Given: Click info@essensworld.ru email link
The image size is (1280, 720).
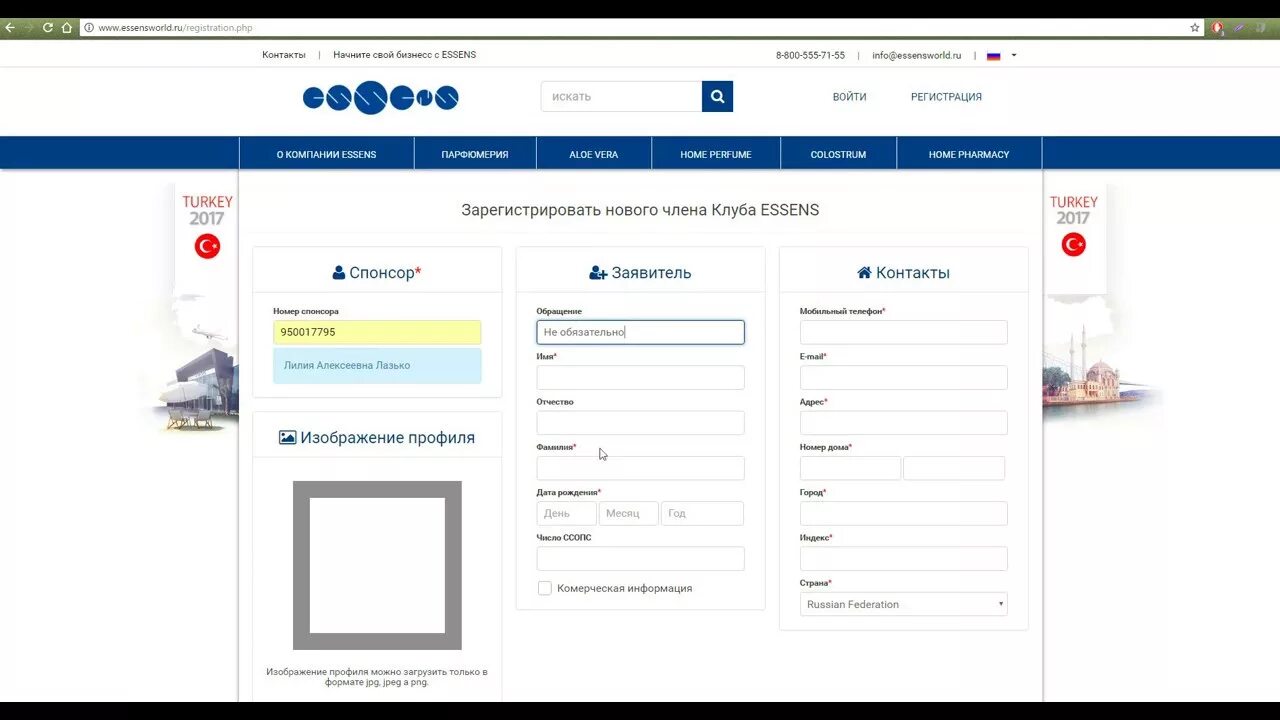Looking at the screenshot, I should tap(916, 56).
